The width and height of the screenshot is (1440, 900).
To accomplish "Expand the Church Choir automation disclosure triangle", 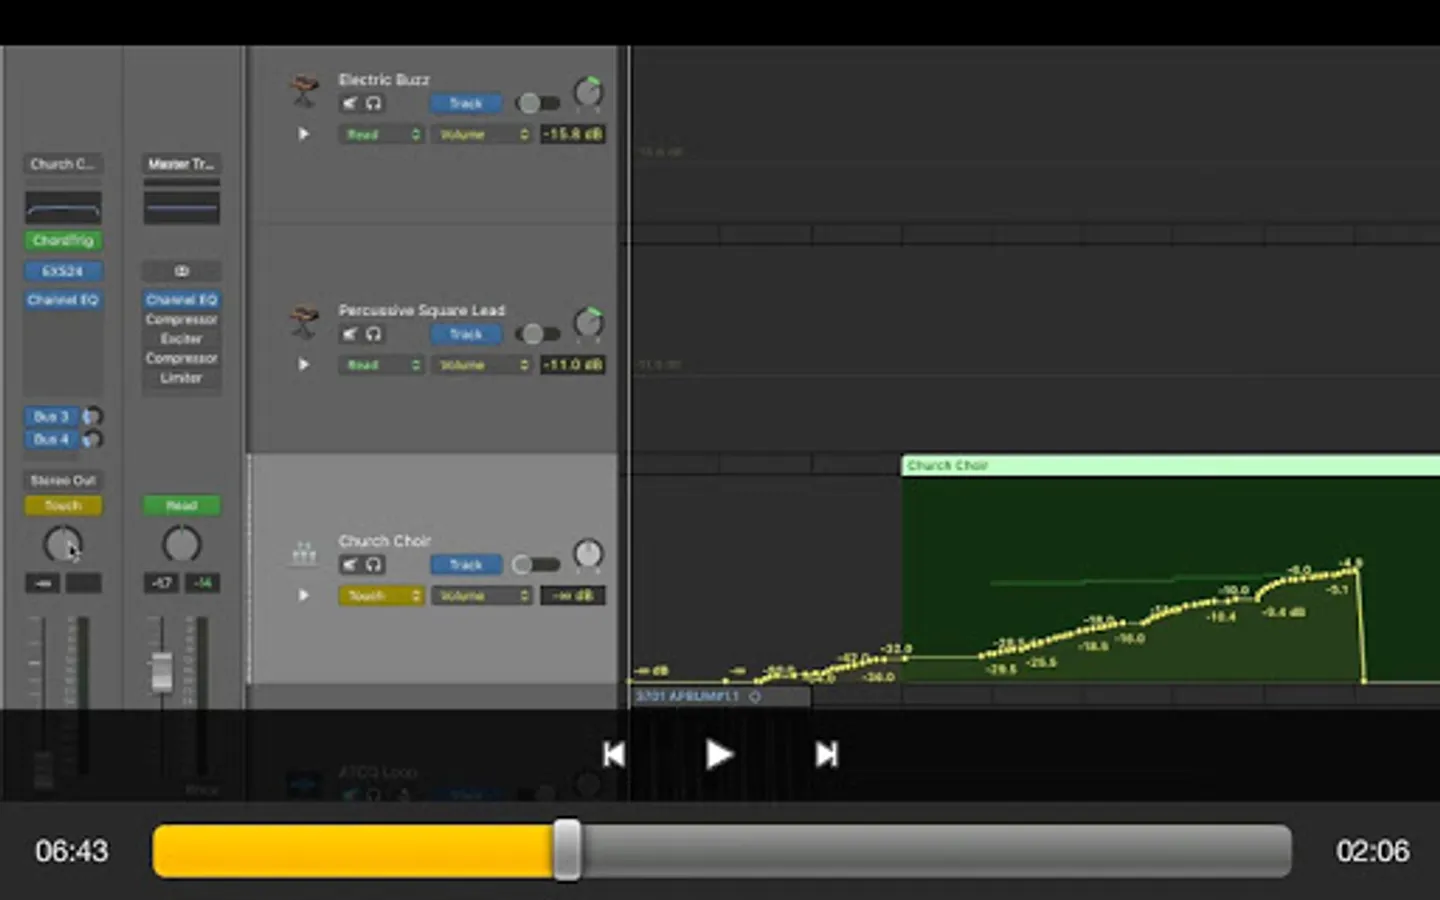I will (x=304, y=596).
